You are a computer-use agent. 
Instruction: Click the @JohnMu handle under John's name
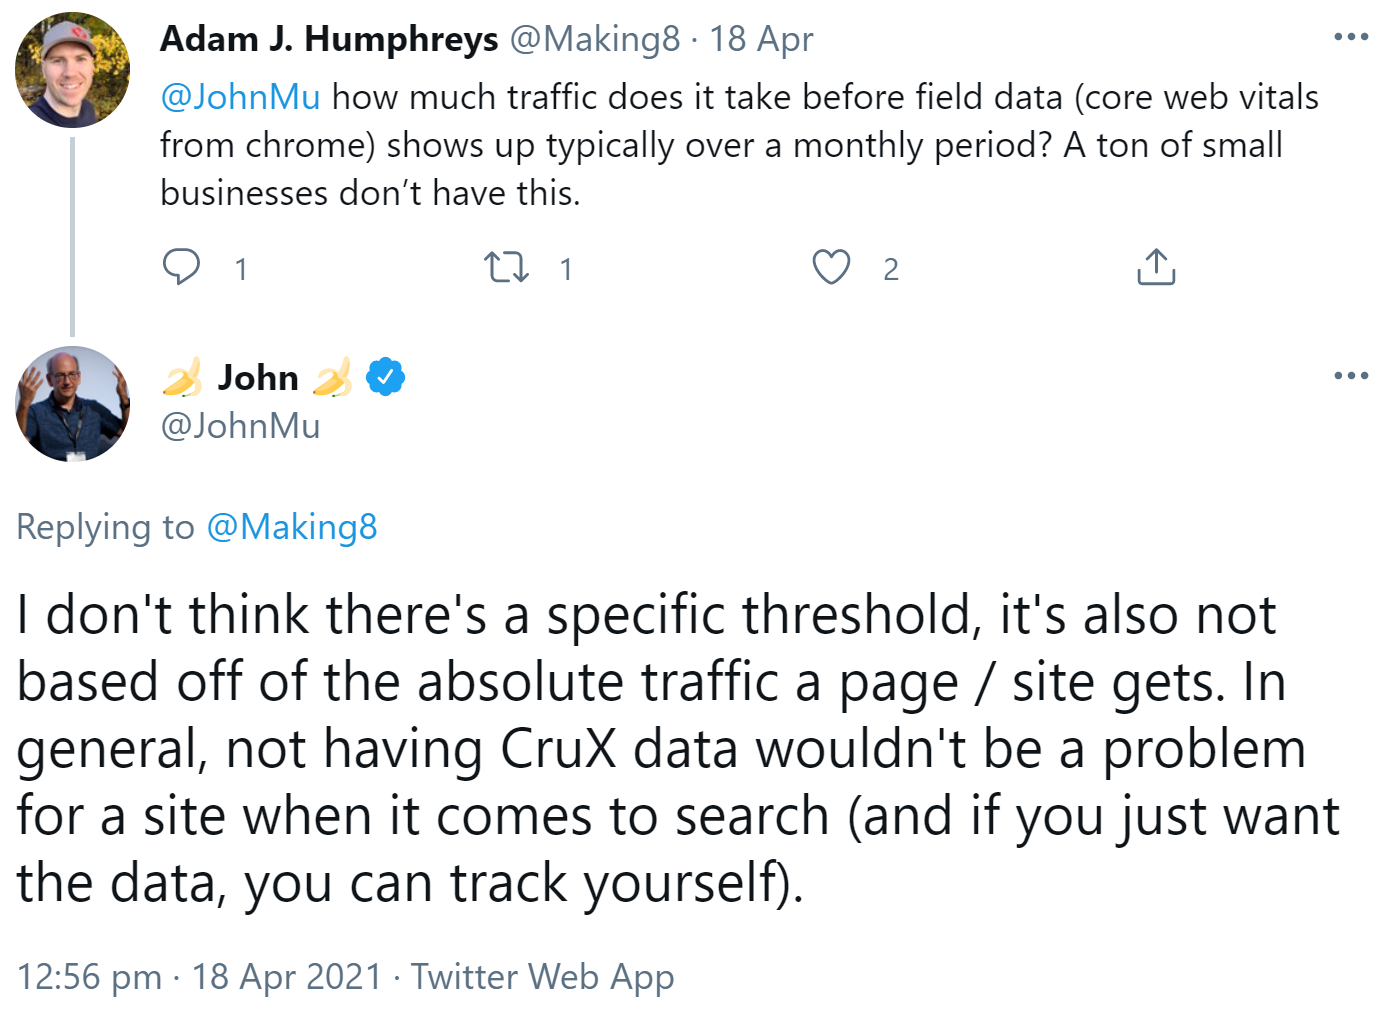pos(240,426)
